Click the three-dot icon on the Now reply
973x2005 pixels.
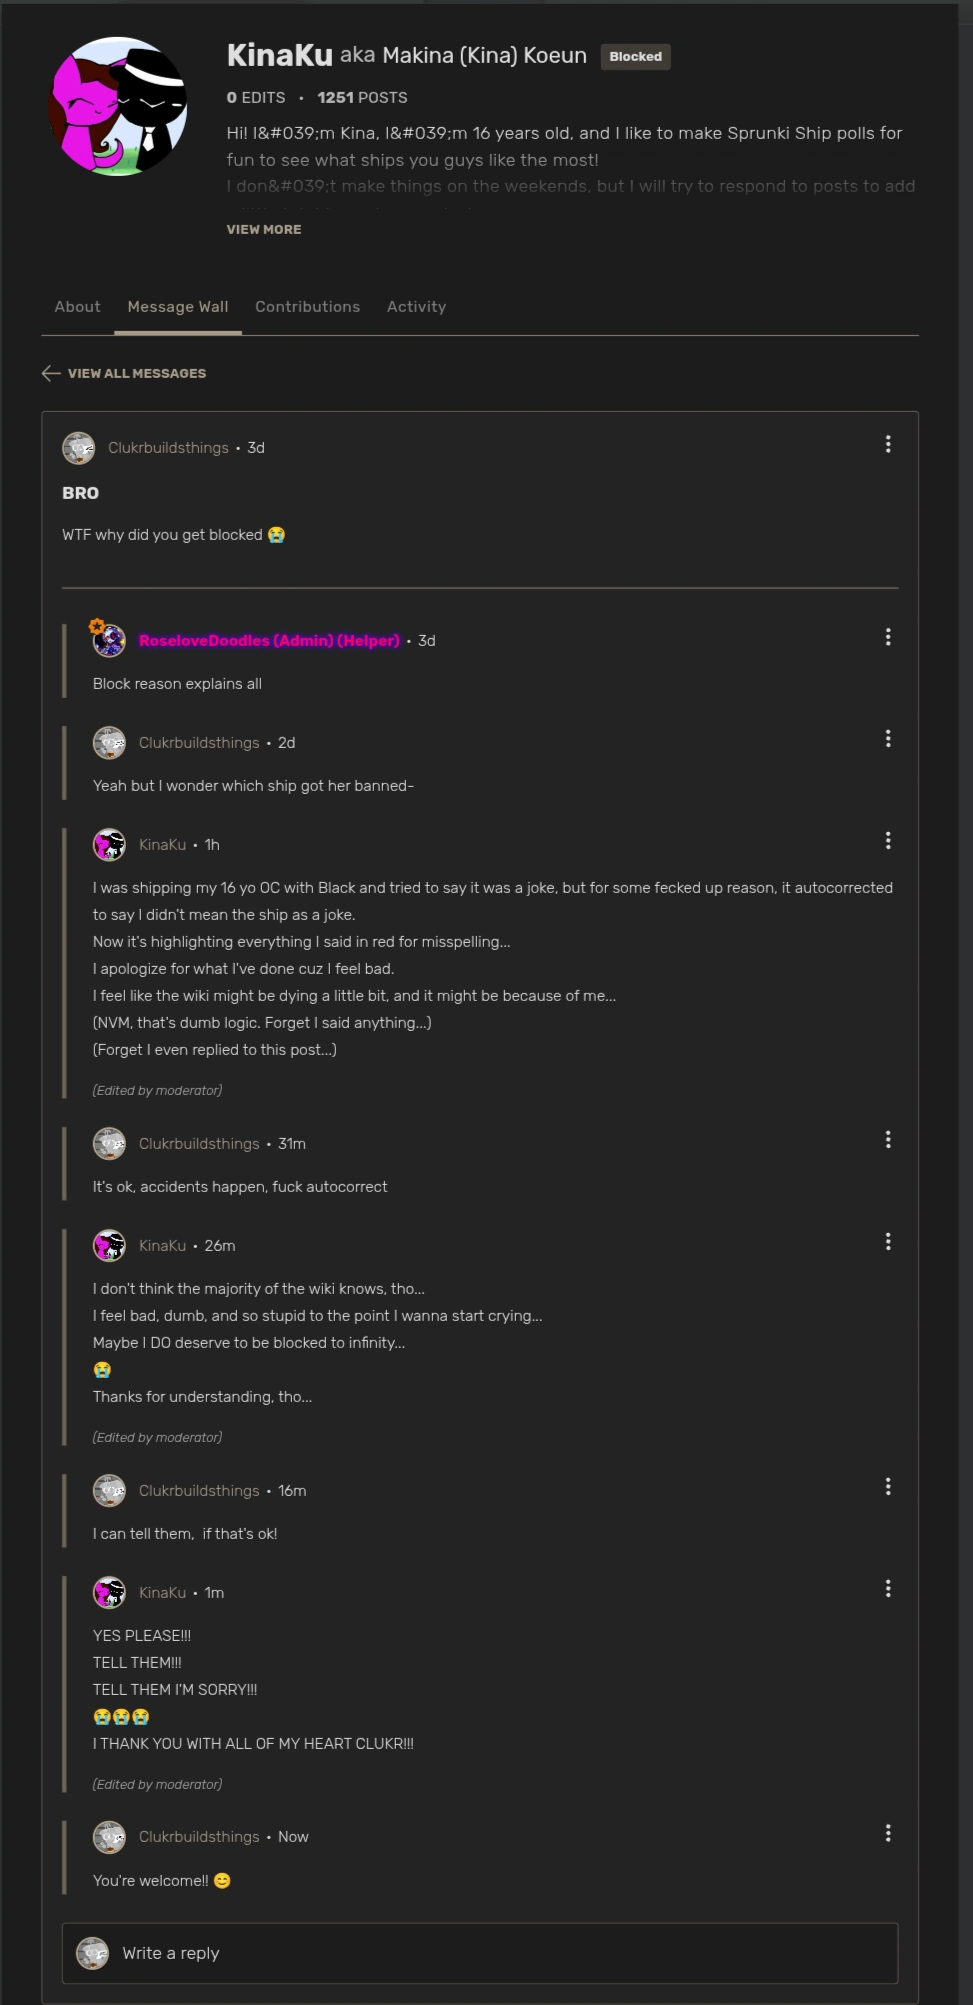[x=887, y=1833]
